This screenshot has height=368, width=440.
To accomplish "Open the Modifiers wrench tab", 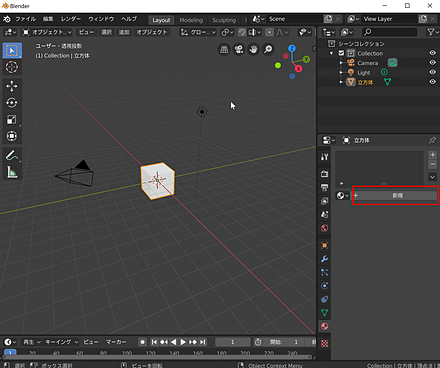I will (324, 259).
